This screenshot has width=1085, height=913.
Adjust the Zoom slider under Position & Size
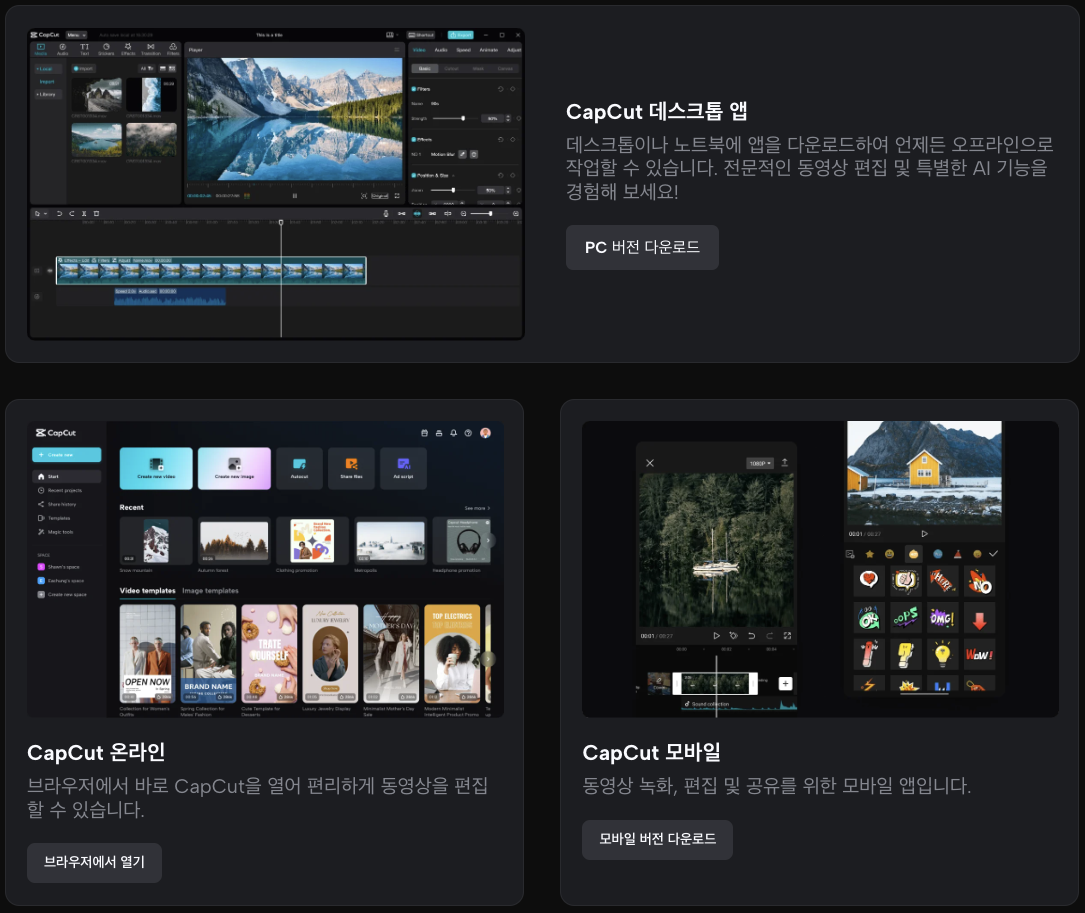[453, 190]
